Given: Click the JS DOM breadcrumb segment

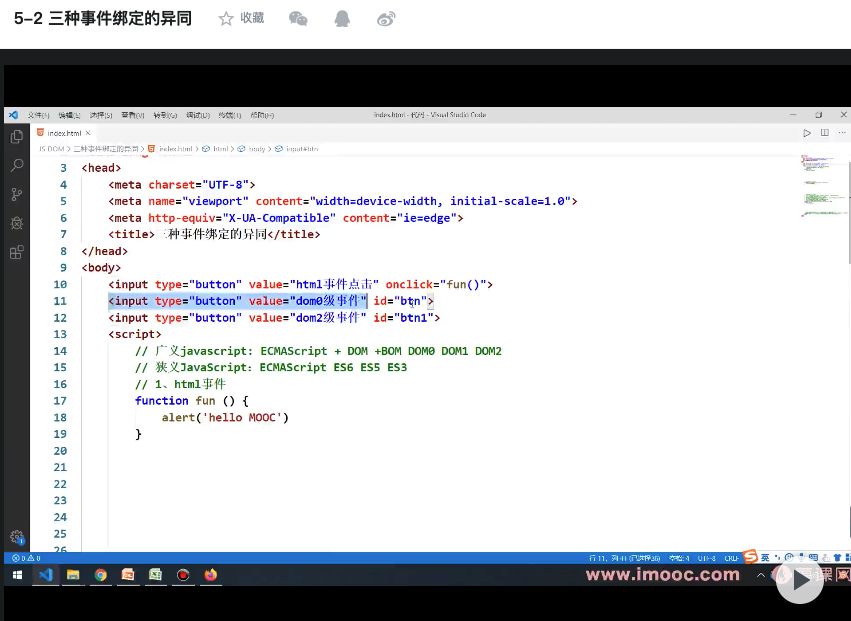Looking at the screenshot, I should pos(52,149).
